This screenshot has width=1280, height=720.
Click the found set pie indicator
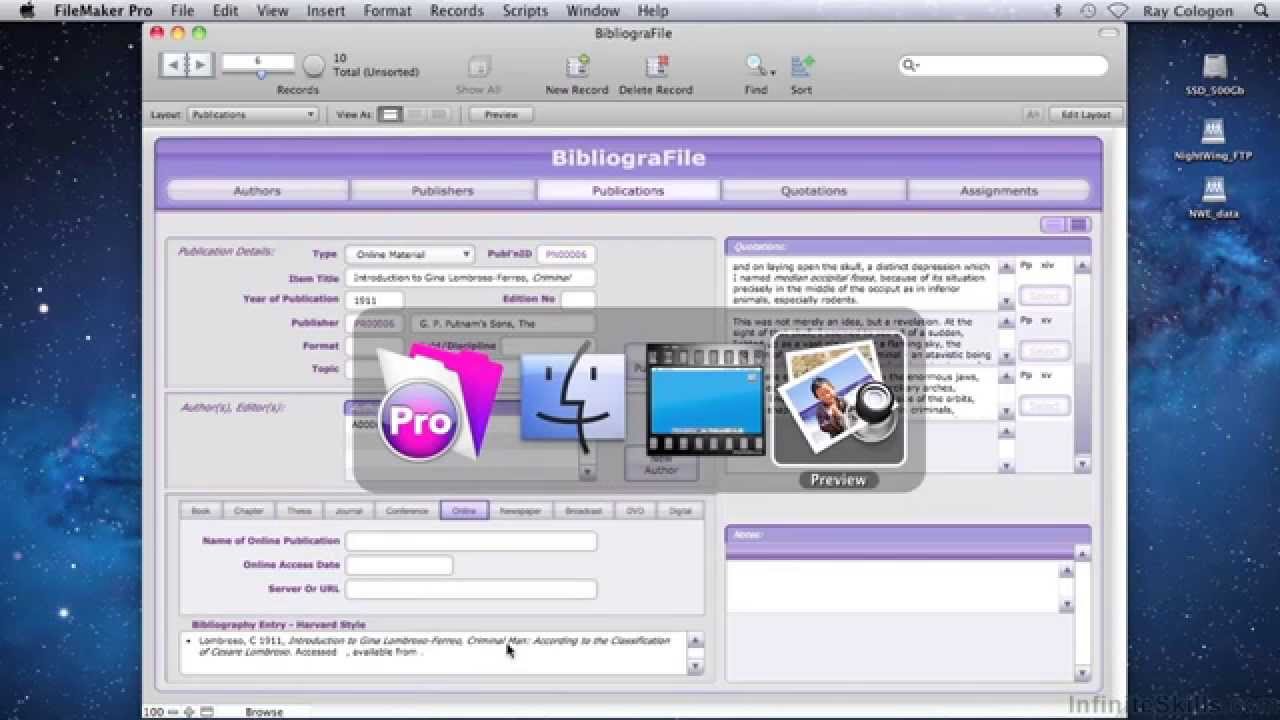point(314,66)
